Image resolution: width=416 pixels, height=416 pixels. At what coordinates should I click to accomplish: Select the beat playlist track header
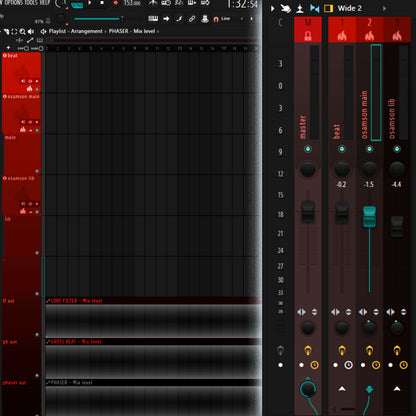(21, 72)
